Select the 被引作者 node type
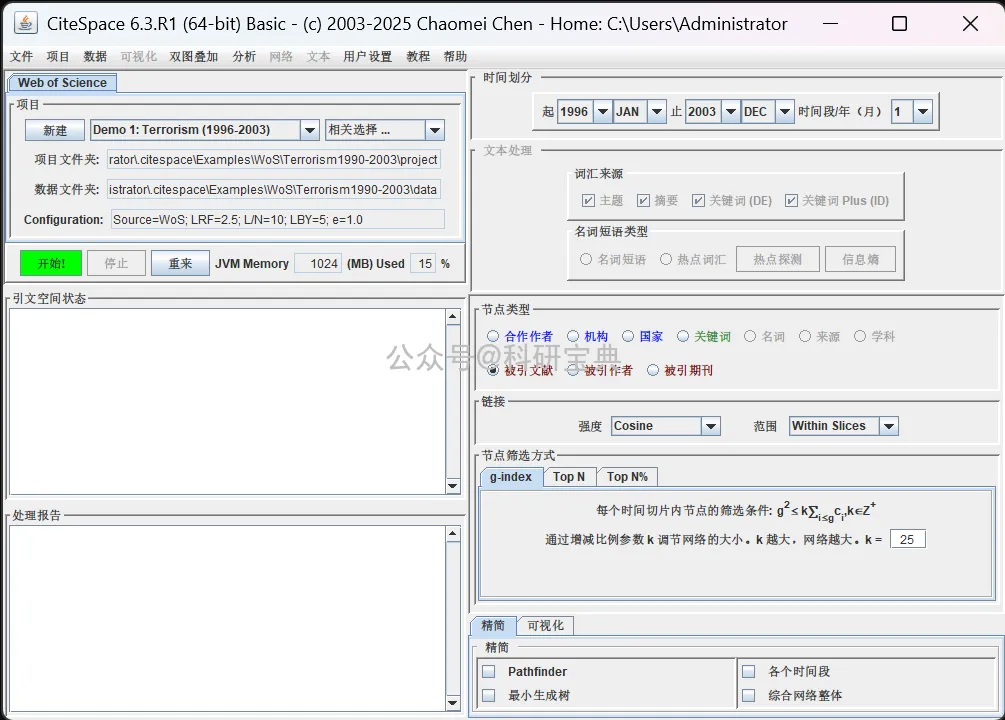The height and width of the screenshot is (720, 1005). coord(573,370)
